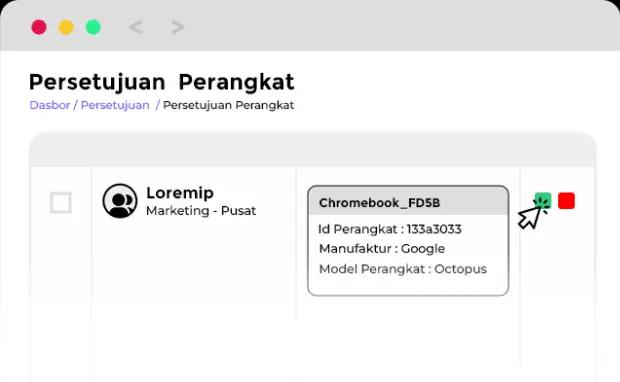The image size is (620, 382).
Task: Click the Persetujuan Perangkat breadcrumb text
Action: pos(229,105)
